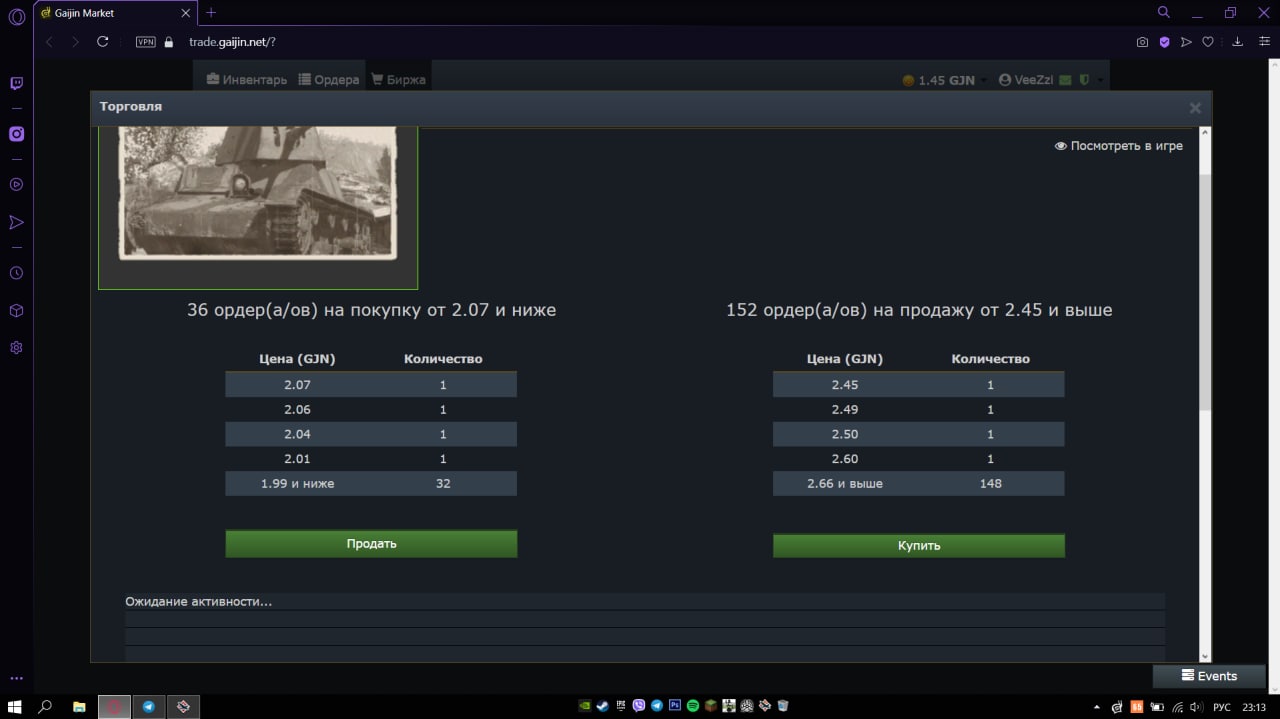Select sell order price 2.60

tap(918, 459)
